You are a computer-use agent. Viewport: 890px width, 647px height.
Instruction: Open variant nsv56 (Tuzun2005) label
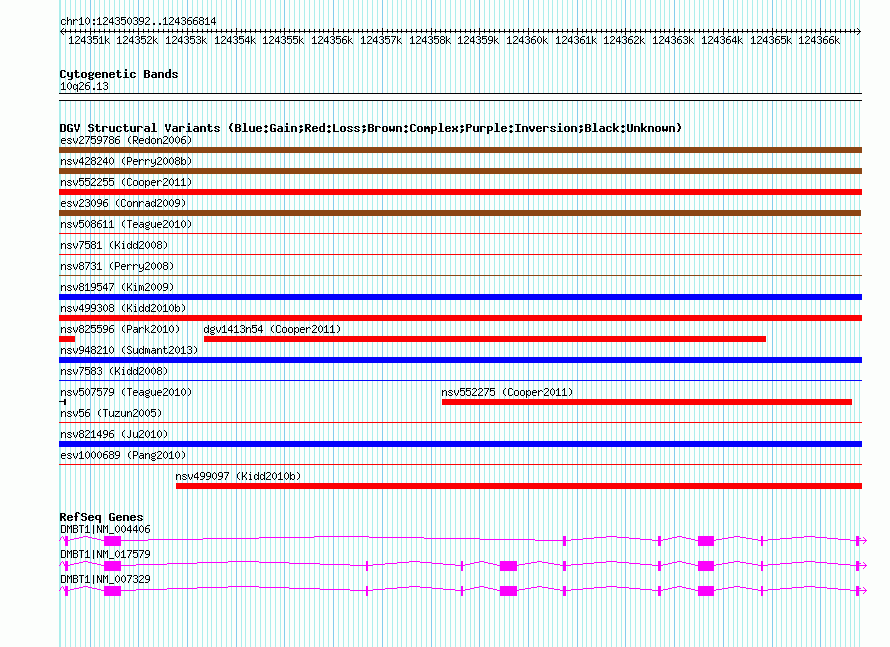pyautogui.click(x=111, y=413)
